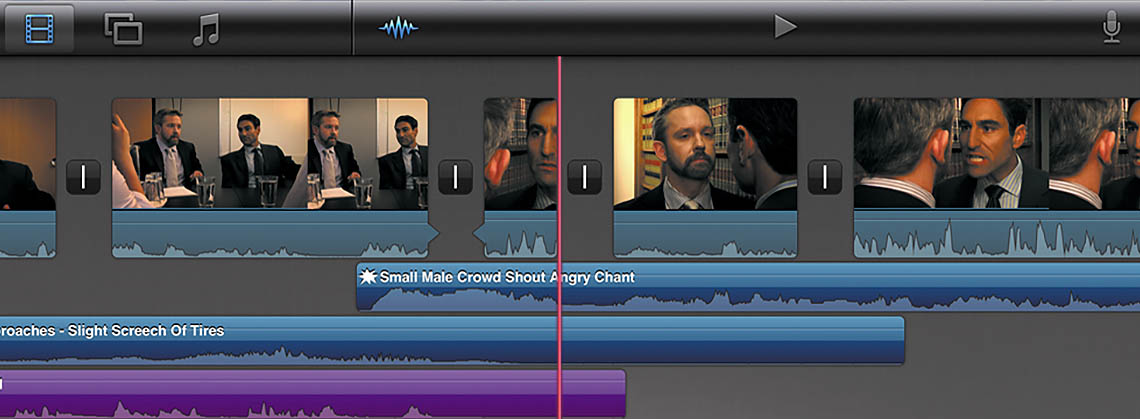Select the Slight Screech Of Tires audio clip

click(x=451, y=340)
